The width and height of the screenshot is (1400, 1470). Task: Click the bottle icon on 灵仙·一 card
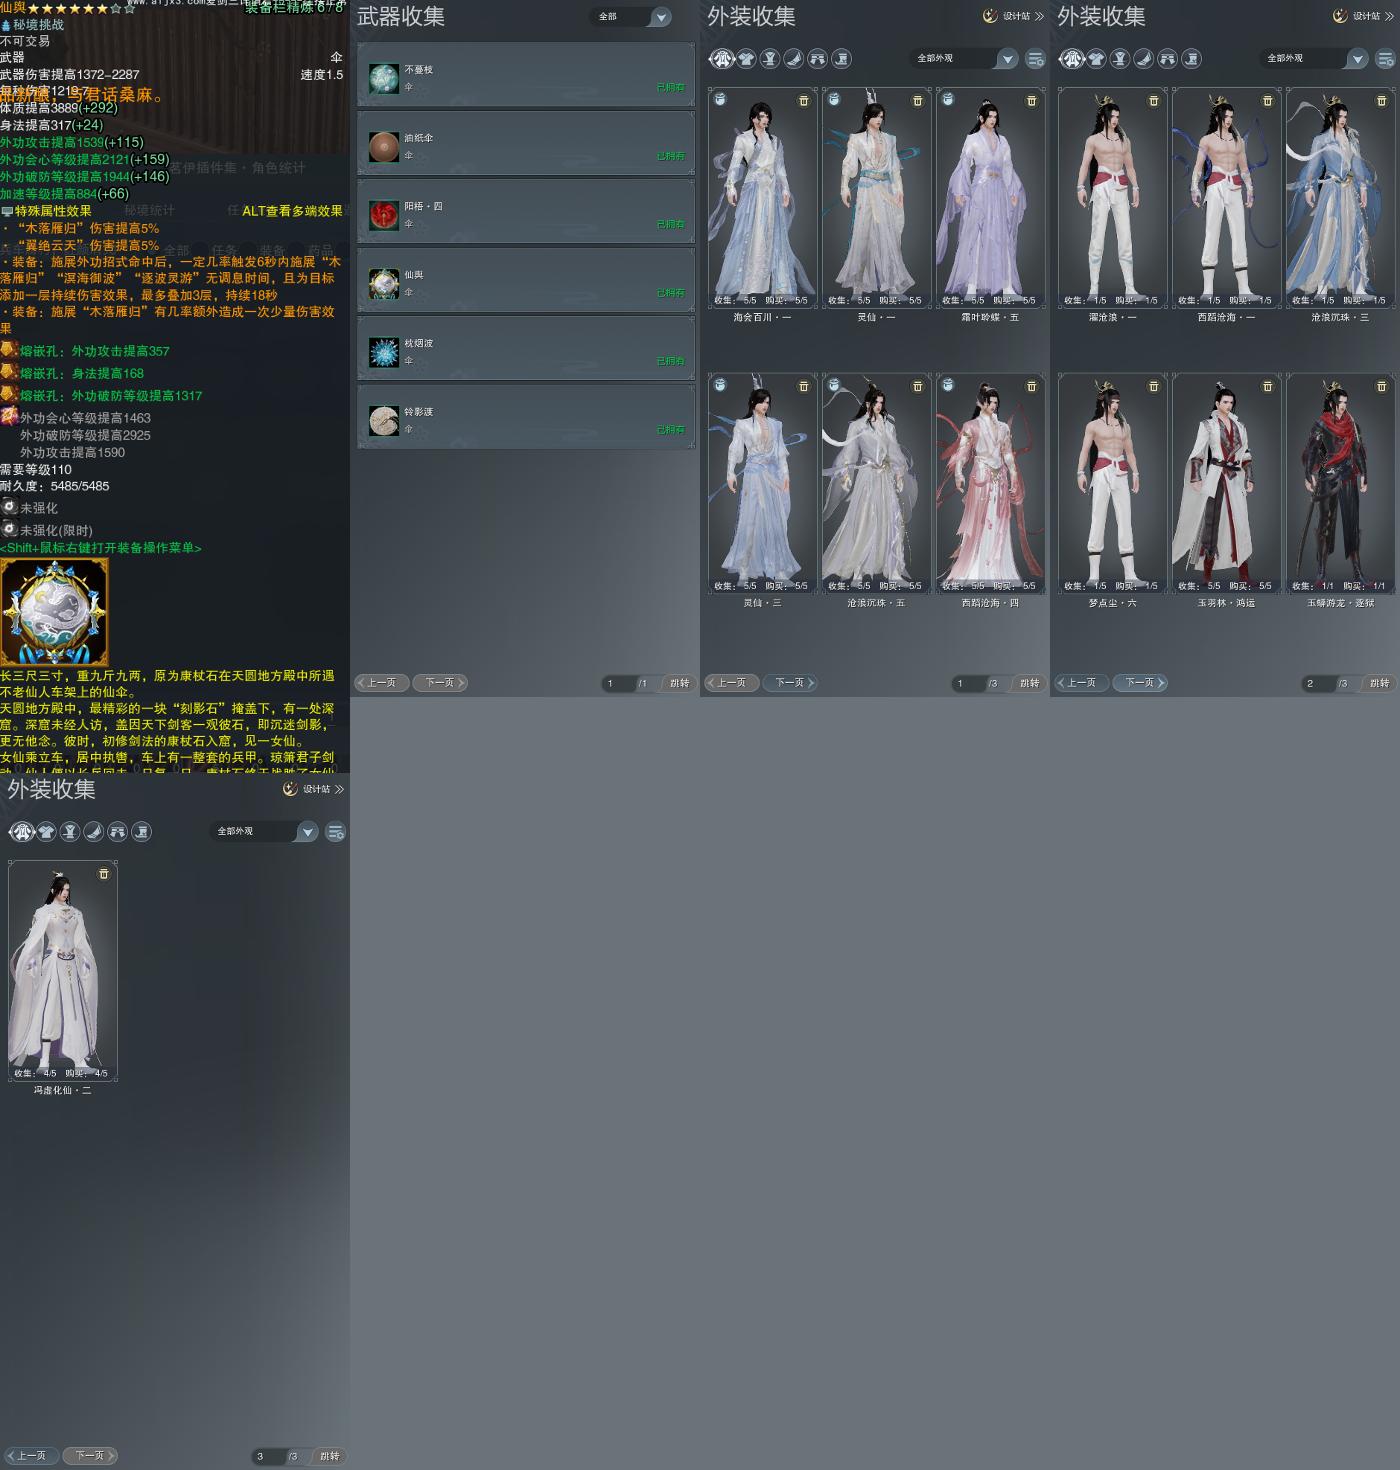[x=834, y=100]
